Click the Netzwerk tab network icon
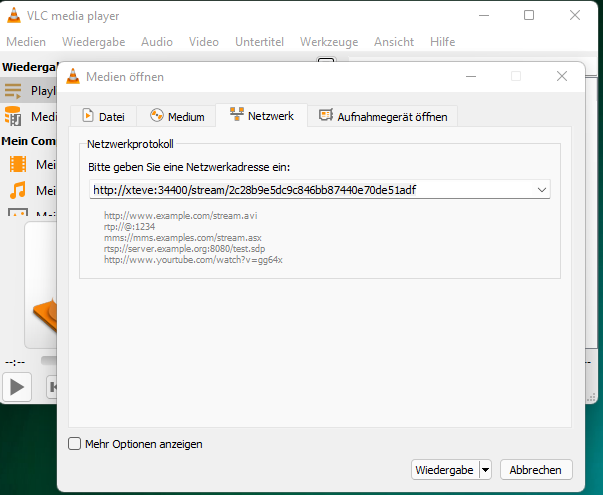603x495 pixels. (237, 114)
